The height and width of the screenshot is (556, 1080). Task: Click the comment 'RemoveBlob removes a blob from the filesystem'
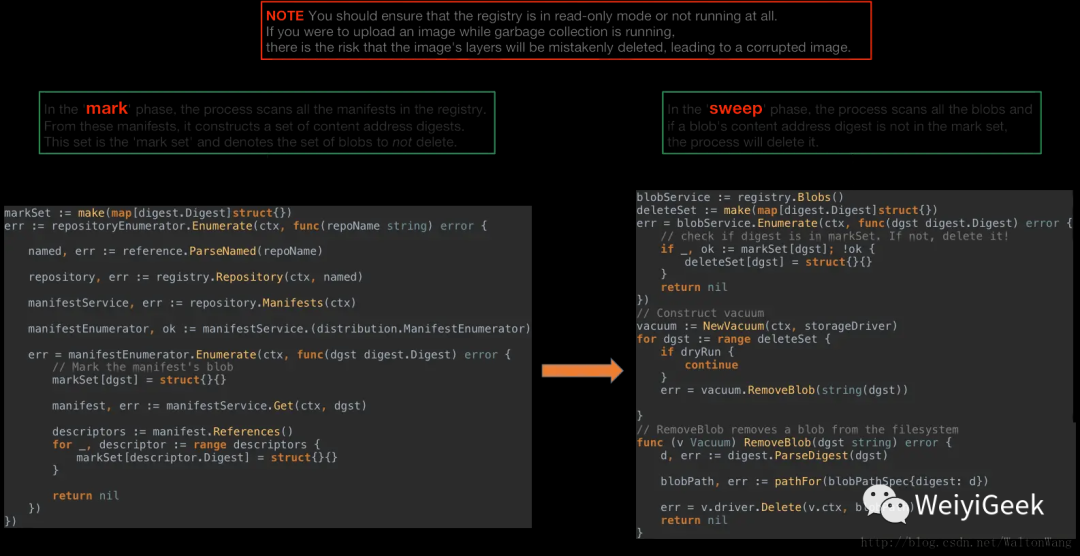click(x=798, y=429)
